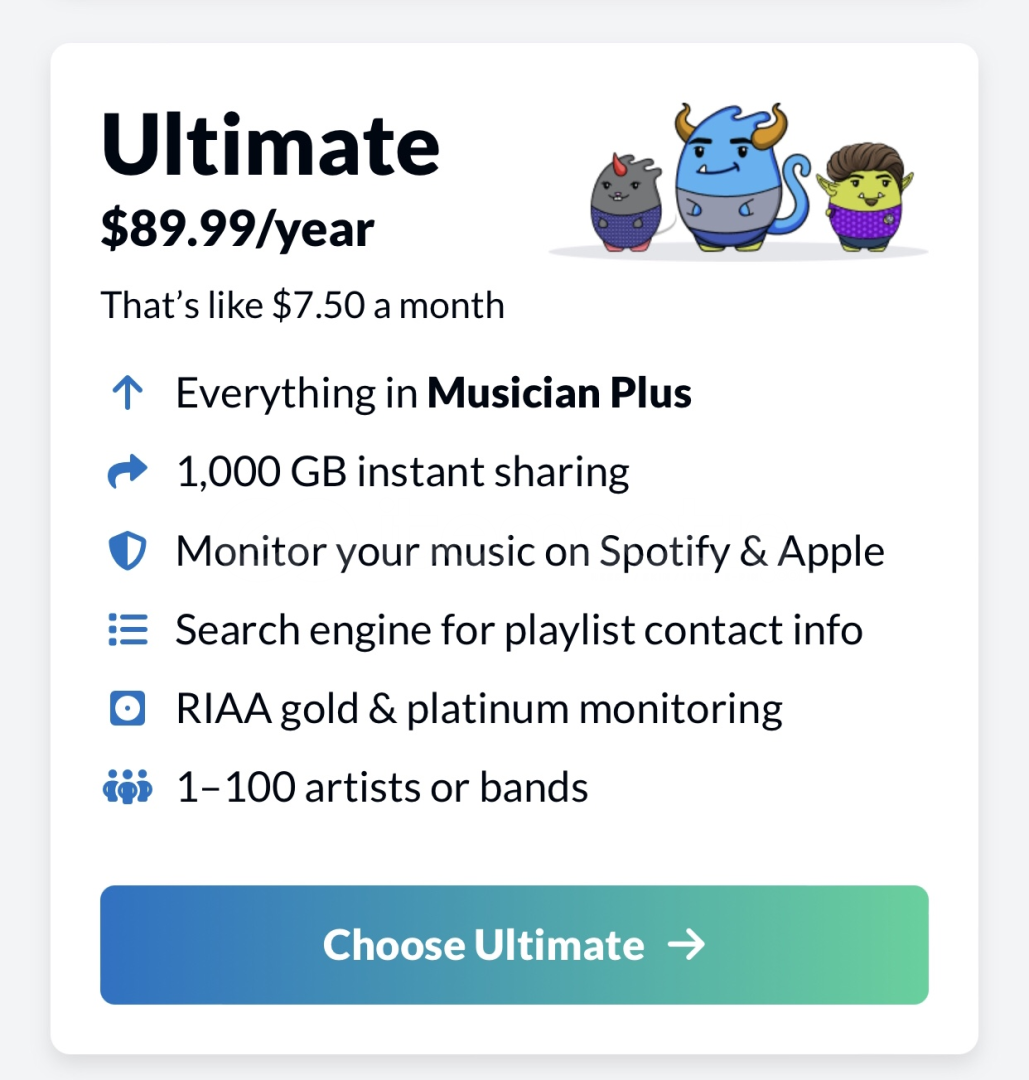Click the group of people icon
This screenshot has width=1029, height=1080.
(x=127, y=787)
